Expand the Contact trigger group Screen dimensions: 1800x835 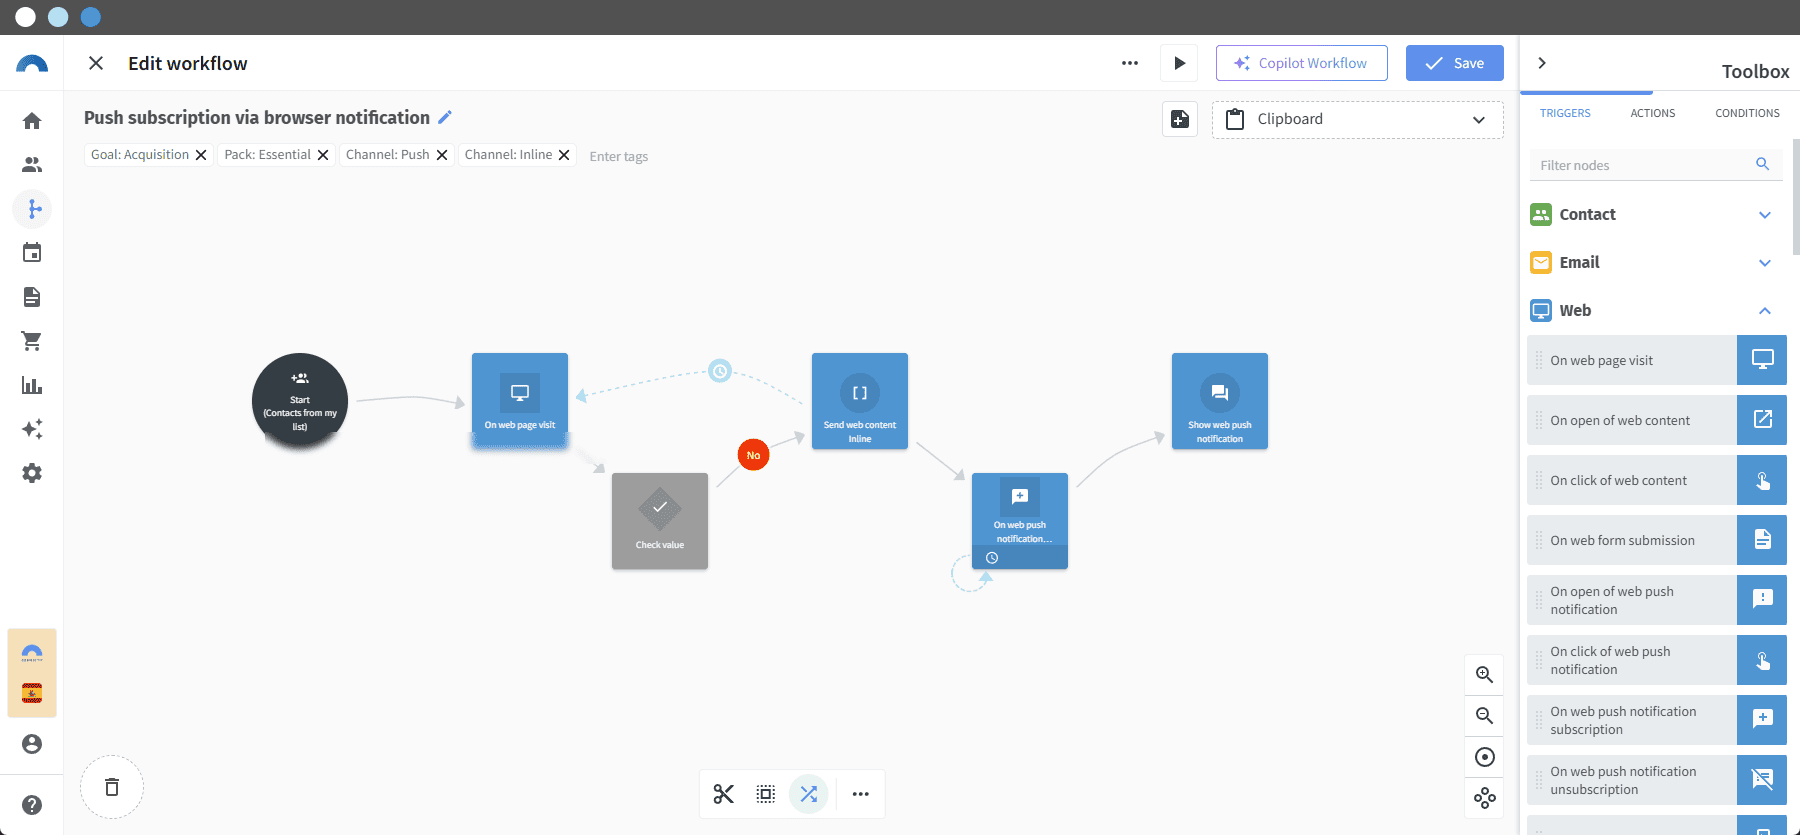(1655, 214)
